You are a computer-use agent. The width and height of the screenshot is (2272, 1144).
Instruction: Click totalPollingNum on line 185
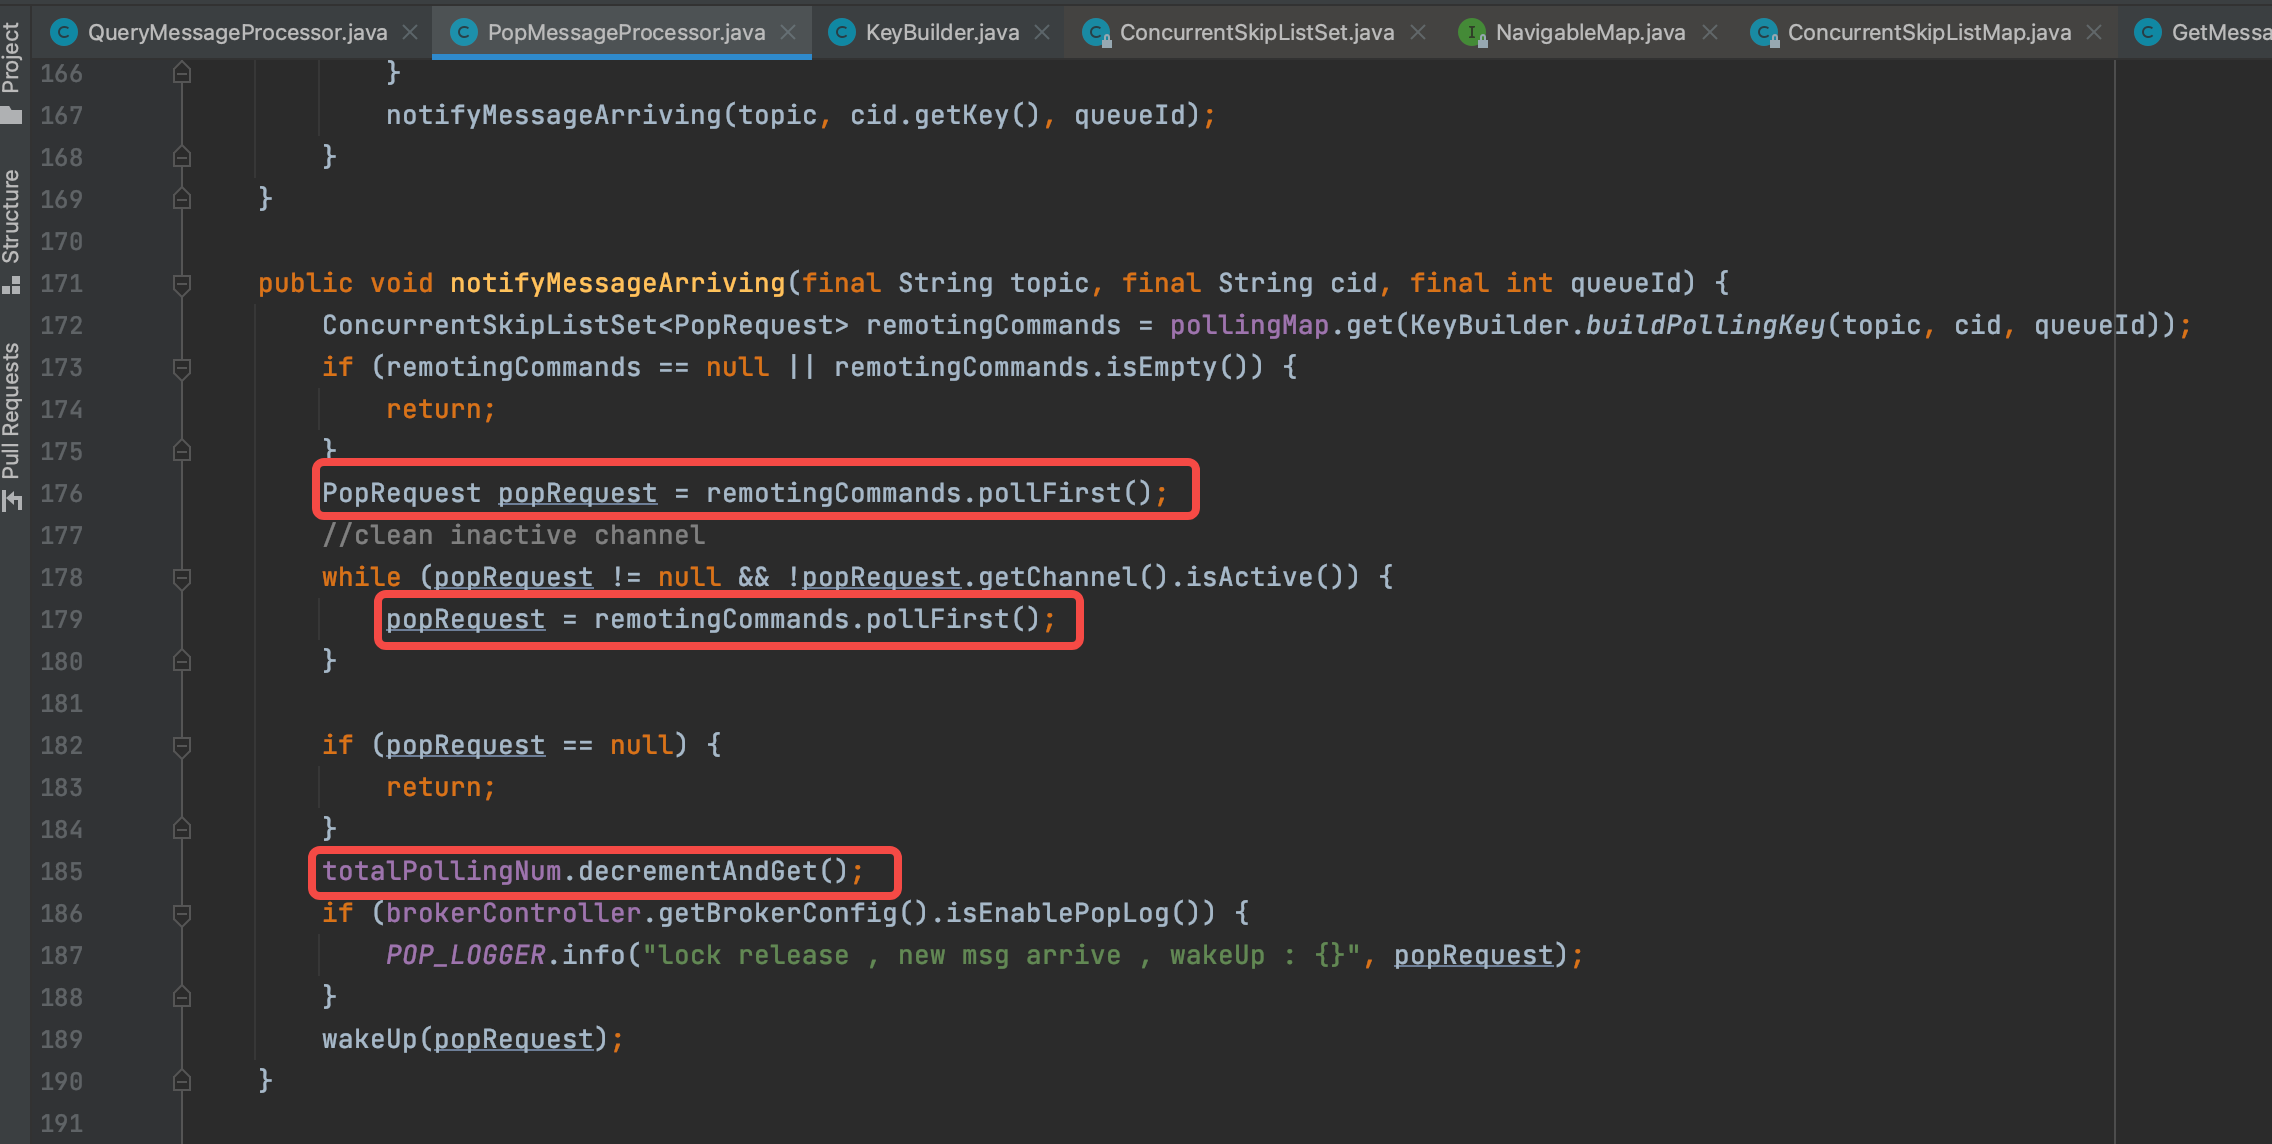click(x=441, y=872)
